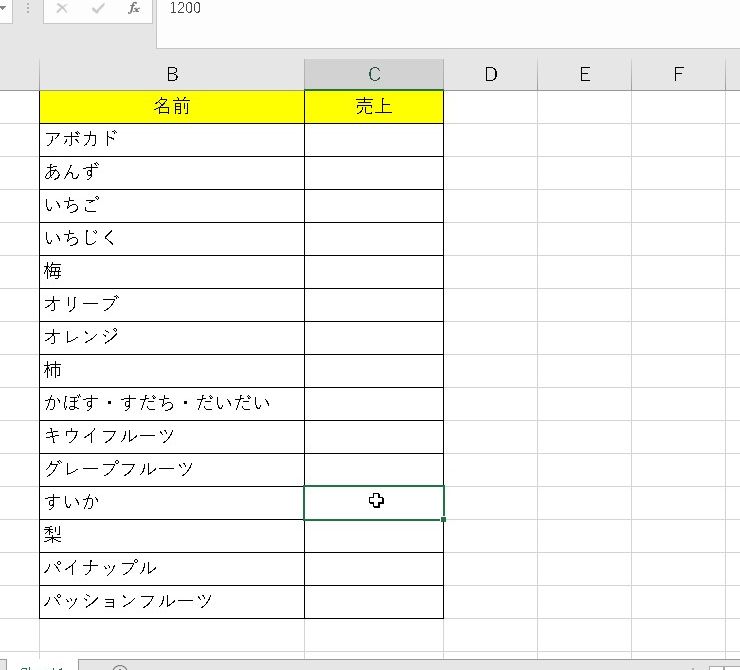
Task: Click the 売上 cell beside グレープフルーツ
Action: [374, 470]
